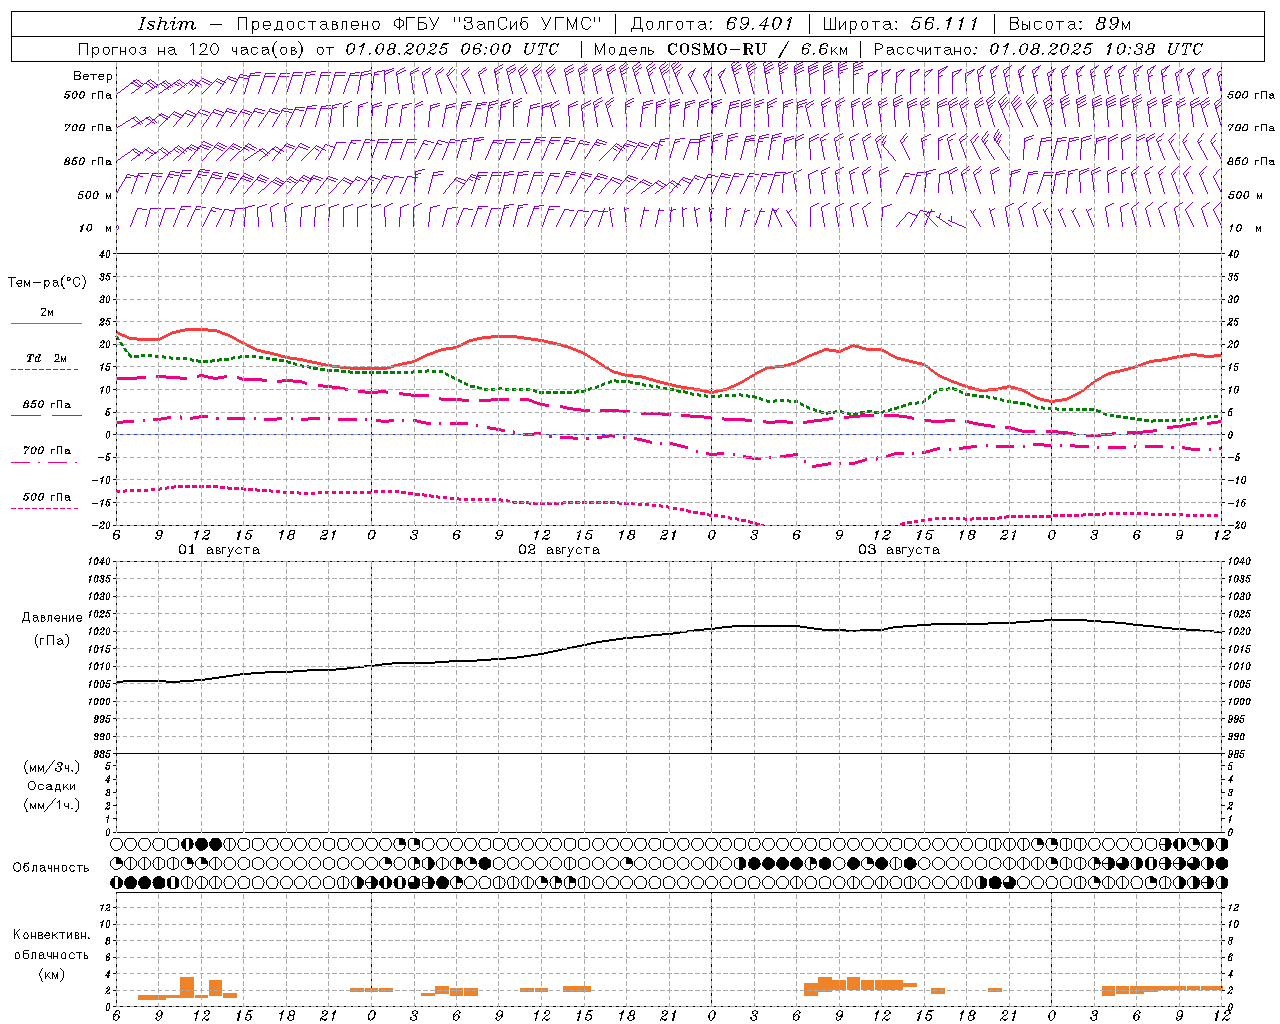Click the "Рассчитано: 01.08.2025 10:38 UTC" text
Viewport: 1280px width, 1024px height.
[x=1038, y=49]
